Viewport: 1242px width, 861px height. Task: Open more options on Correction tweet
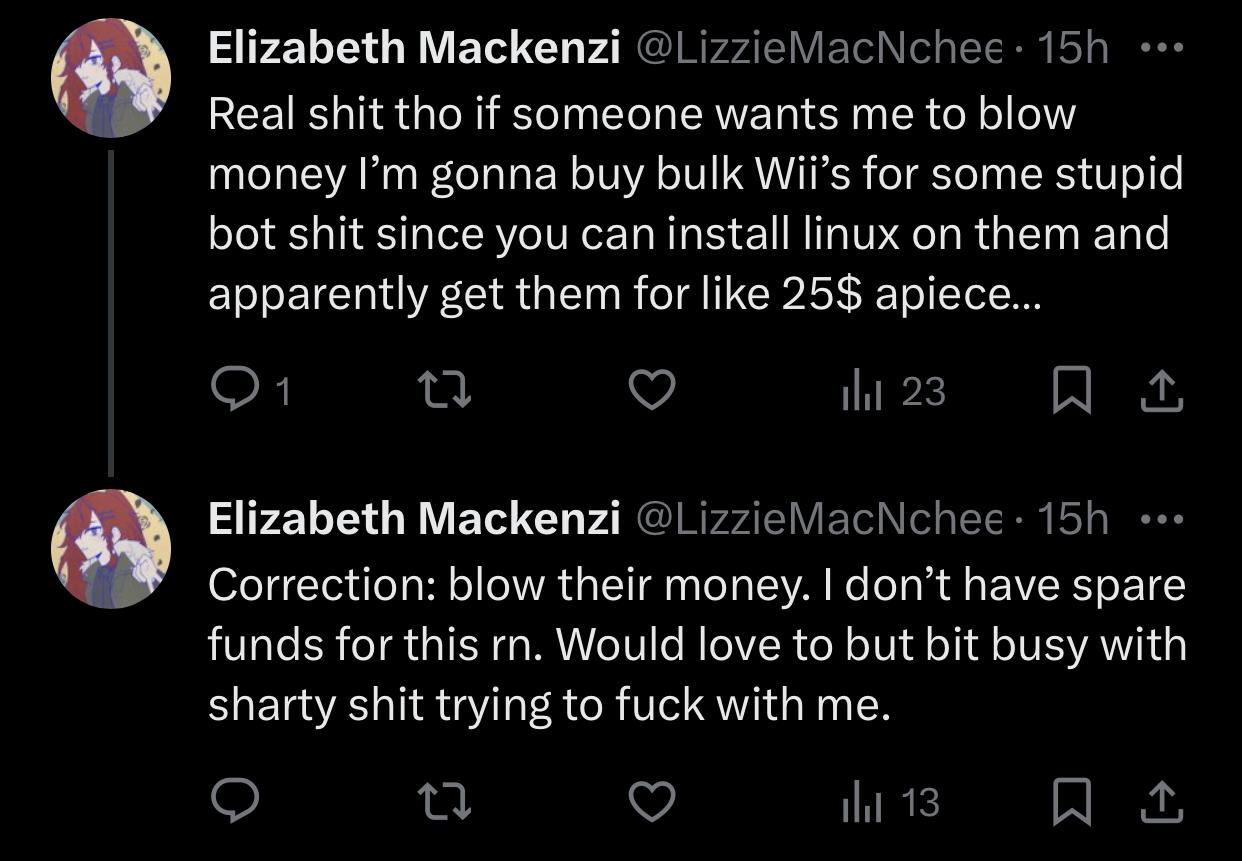tap(1161, 519)
